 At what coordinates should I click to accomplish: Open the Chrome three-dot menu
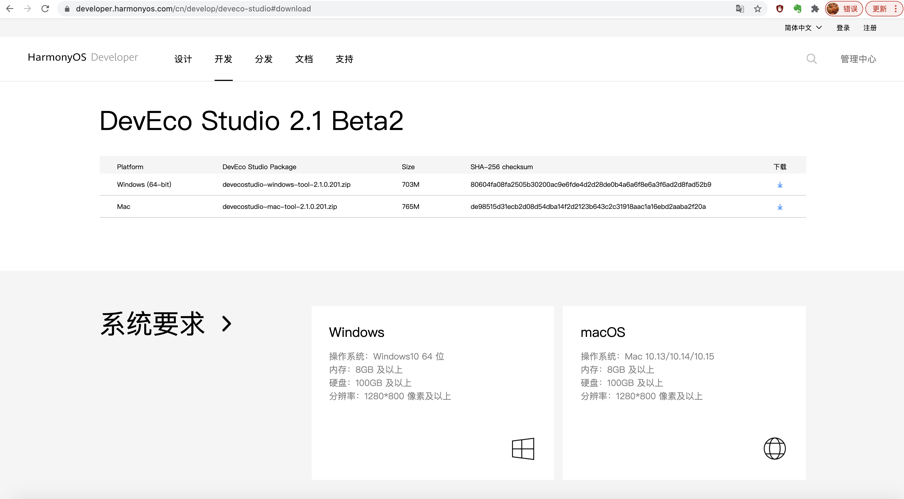[x=895, y=9]
